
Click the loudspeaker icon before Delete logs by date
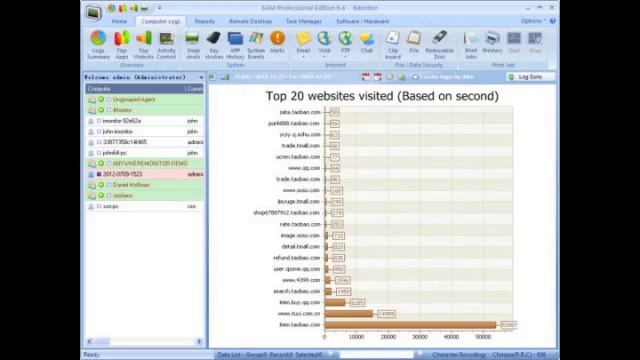(x=415, y=77)
